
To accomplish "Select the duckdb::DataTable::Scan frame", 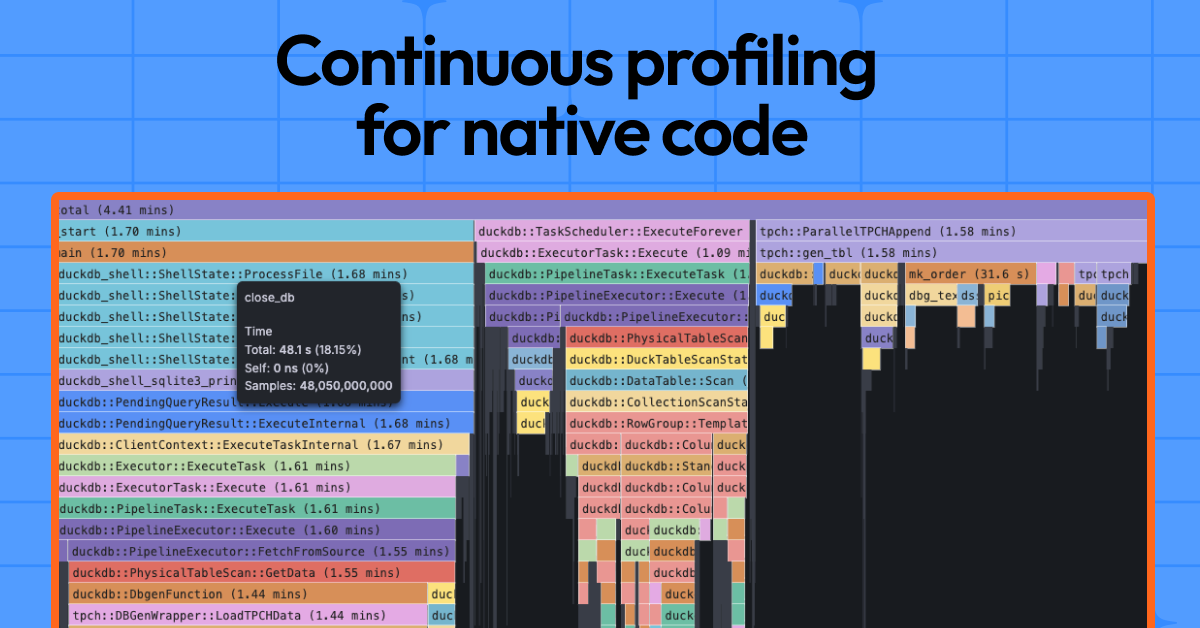I will point(656,380).
